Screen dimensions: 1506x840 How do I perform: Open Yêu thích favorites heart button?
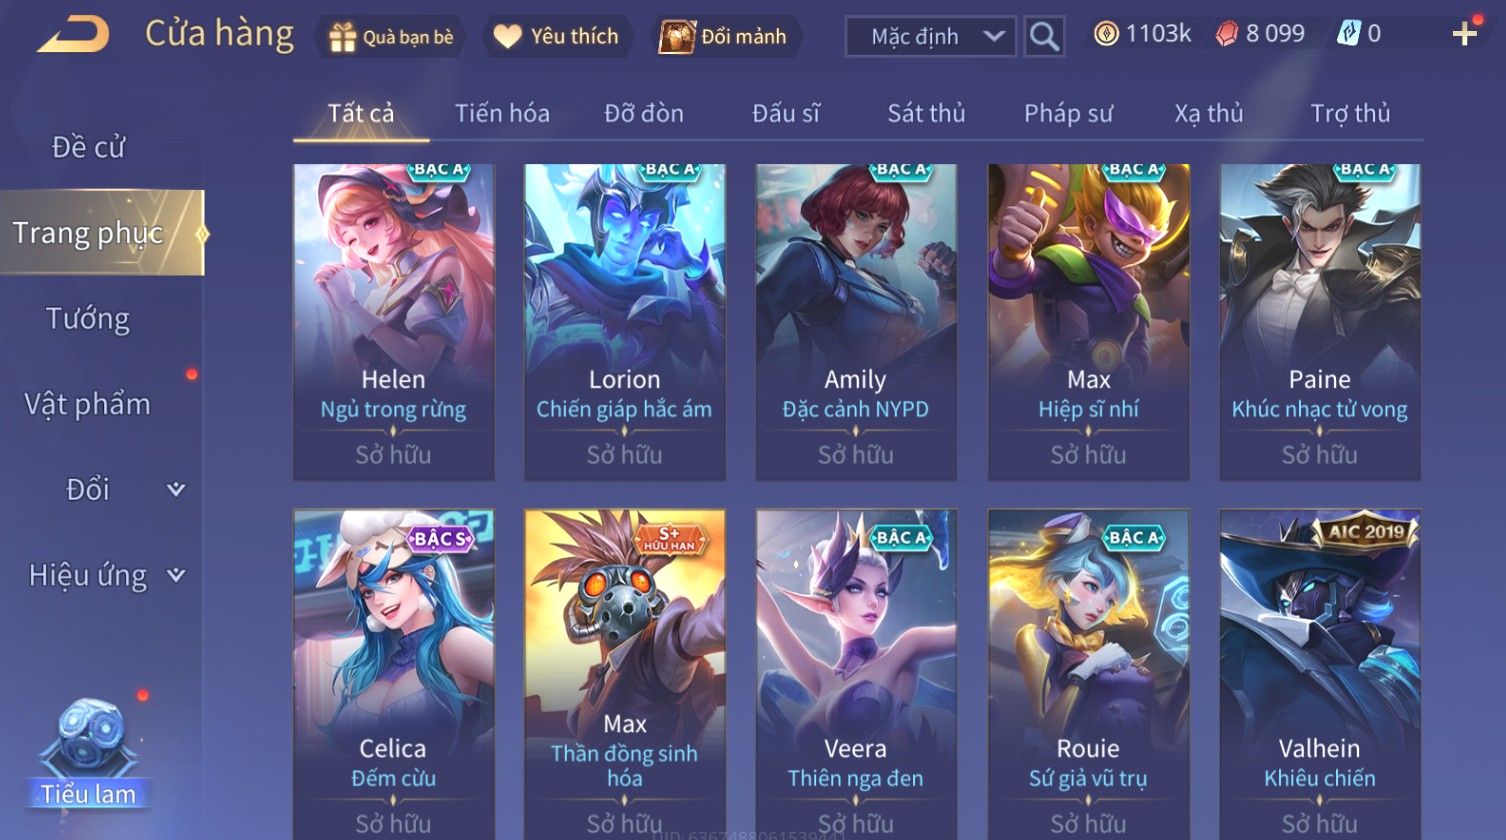[x=556, y=37]
